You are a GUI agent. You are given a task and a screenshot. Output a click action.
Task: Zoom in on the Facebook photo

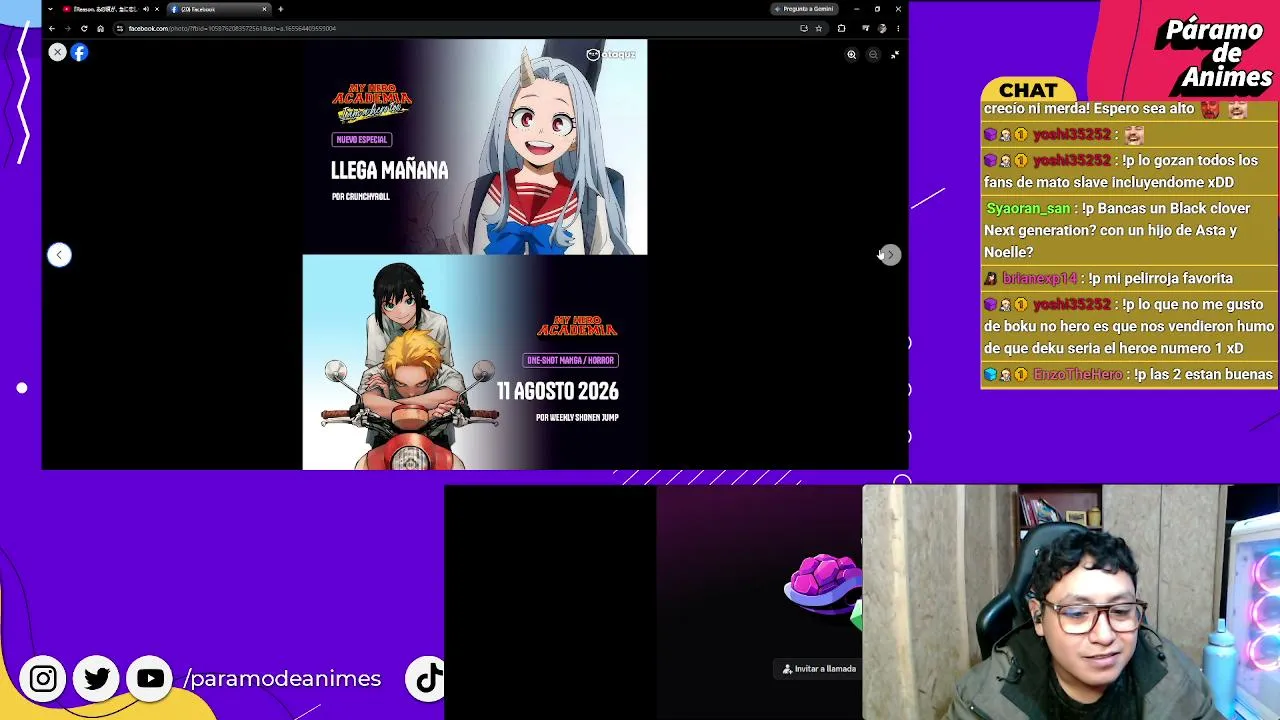pos(852,55)
